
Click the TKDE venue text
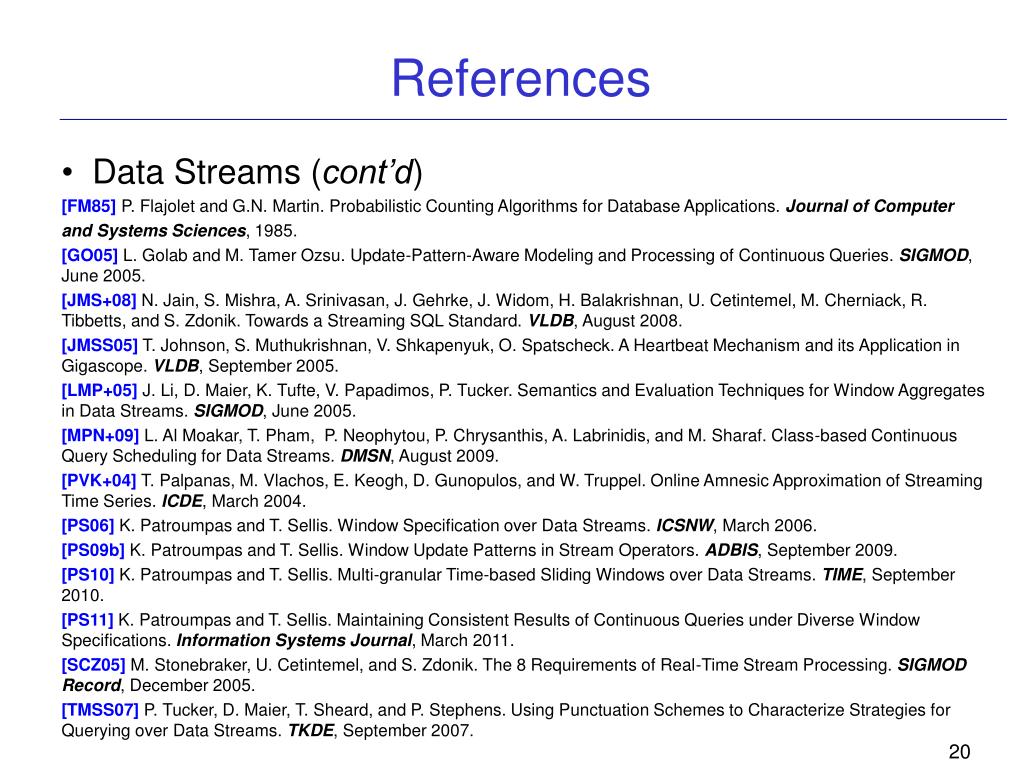click(x=312, y=731)
